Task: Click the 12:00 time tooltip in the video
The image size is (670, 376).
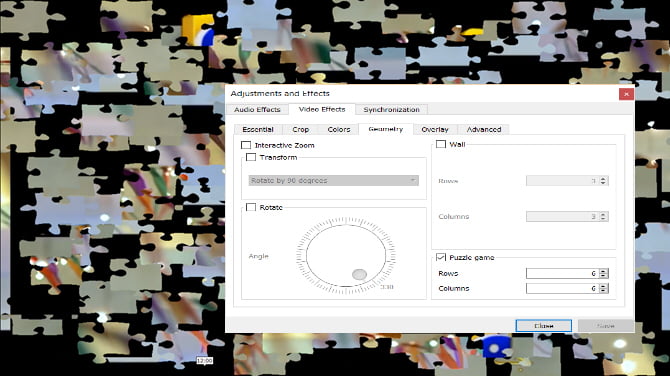Action: pyautogui.click(x=205, y=361)
